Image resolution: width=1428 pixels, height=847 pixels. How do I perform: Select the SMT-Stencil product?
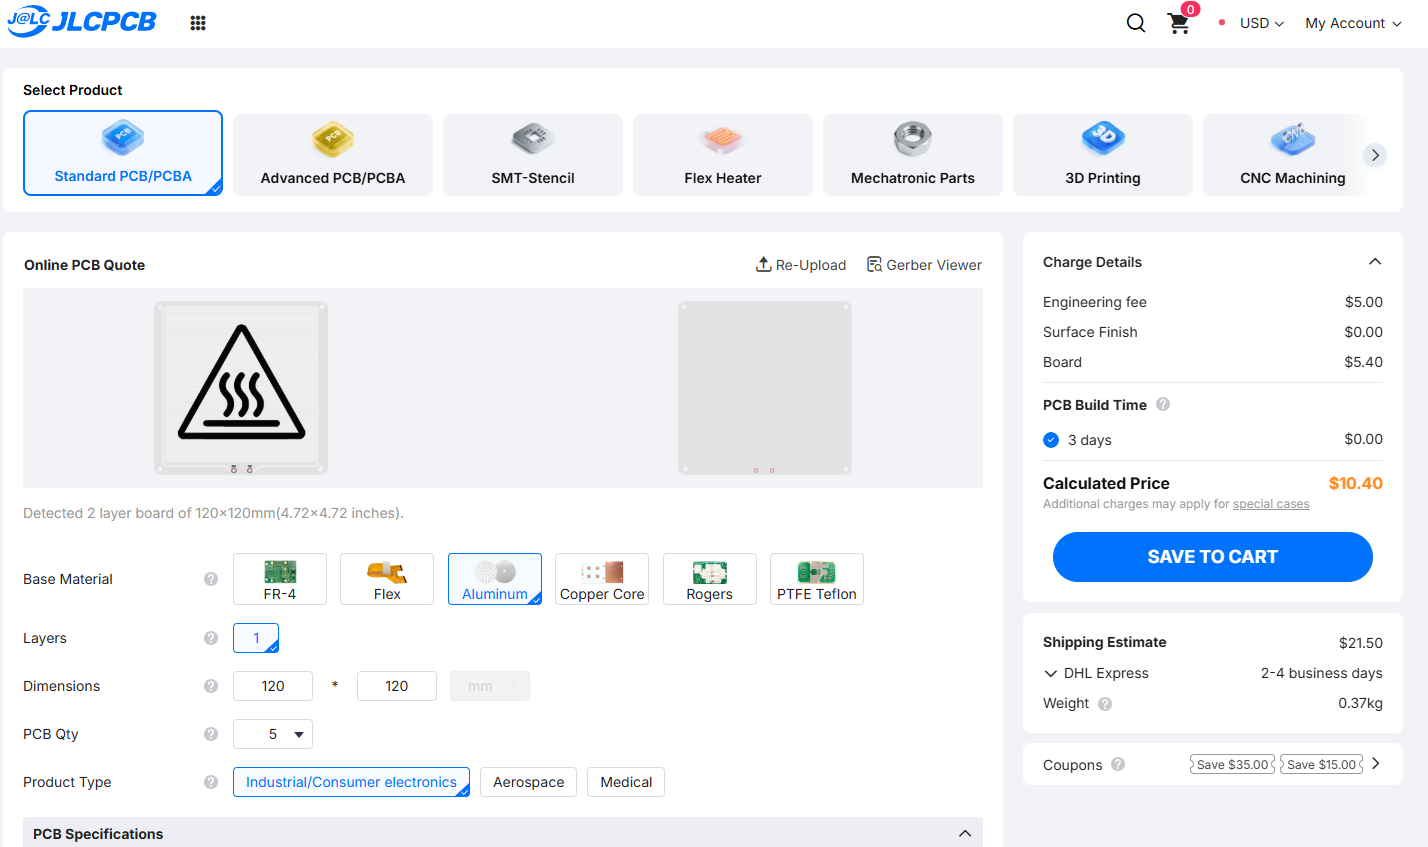533,155
